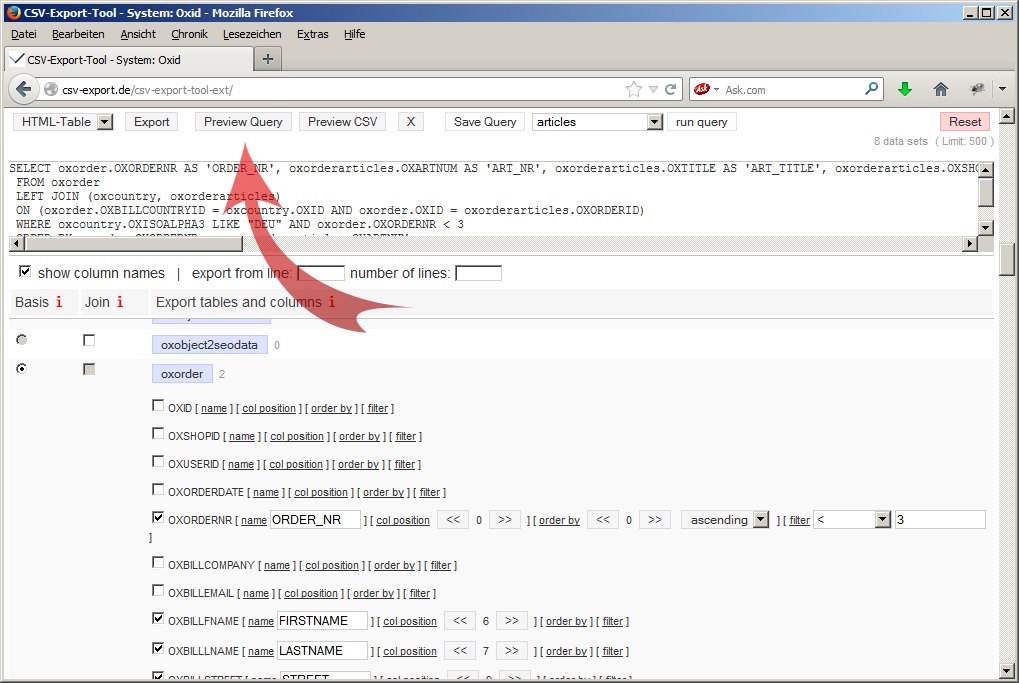
Task: Click the red info icon next to Join
Action: tap(120, 302)
